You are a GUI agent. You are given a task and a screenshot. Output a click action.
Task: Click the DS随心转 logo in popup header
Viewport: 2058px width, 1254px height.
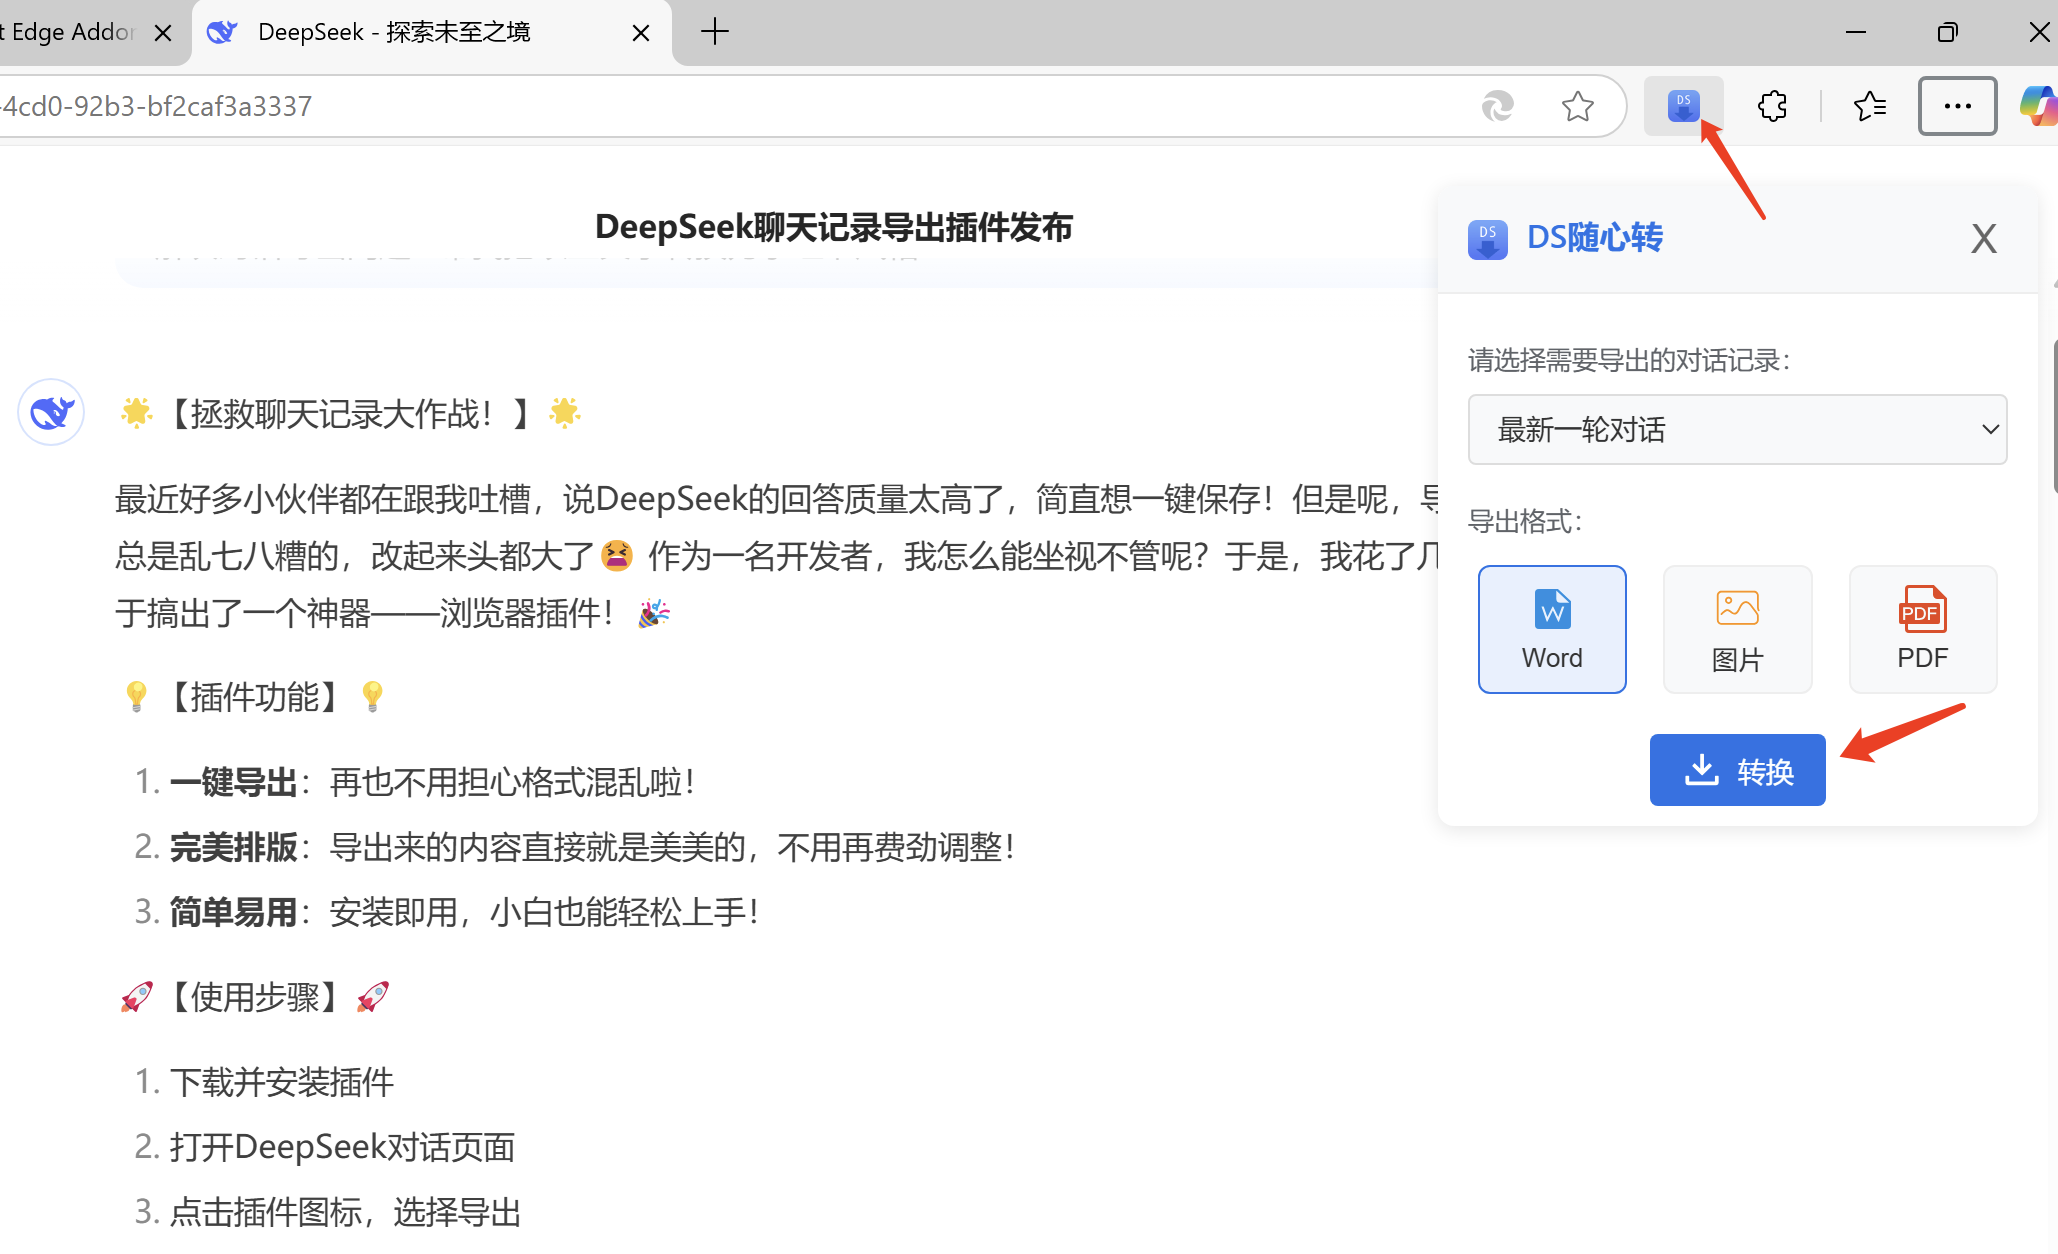1487,240
